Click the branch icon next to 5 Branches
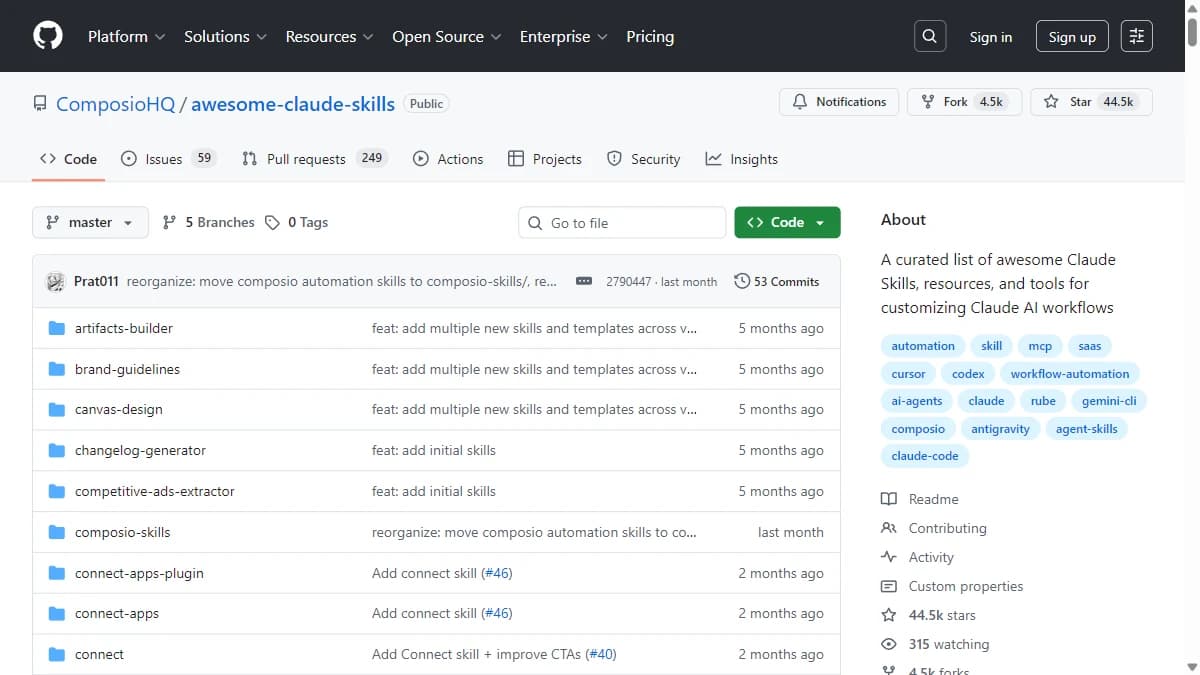 click(169, 222)
